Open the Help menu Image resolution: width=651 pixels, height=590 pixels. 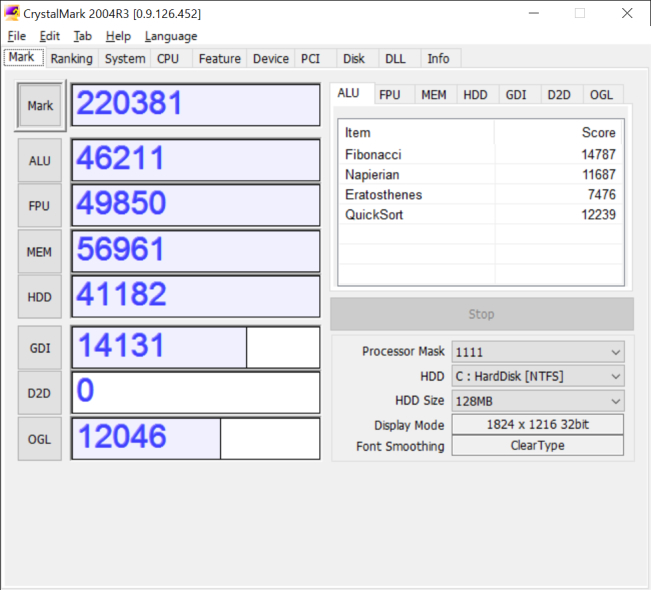118,36
